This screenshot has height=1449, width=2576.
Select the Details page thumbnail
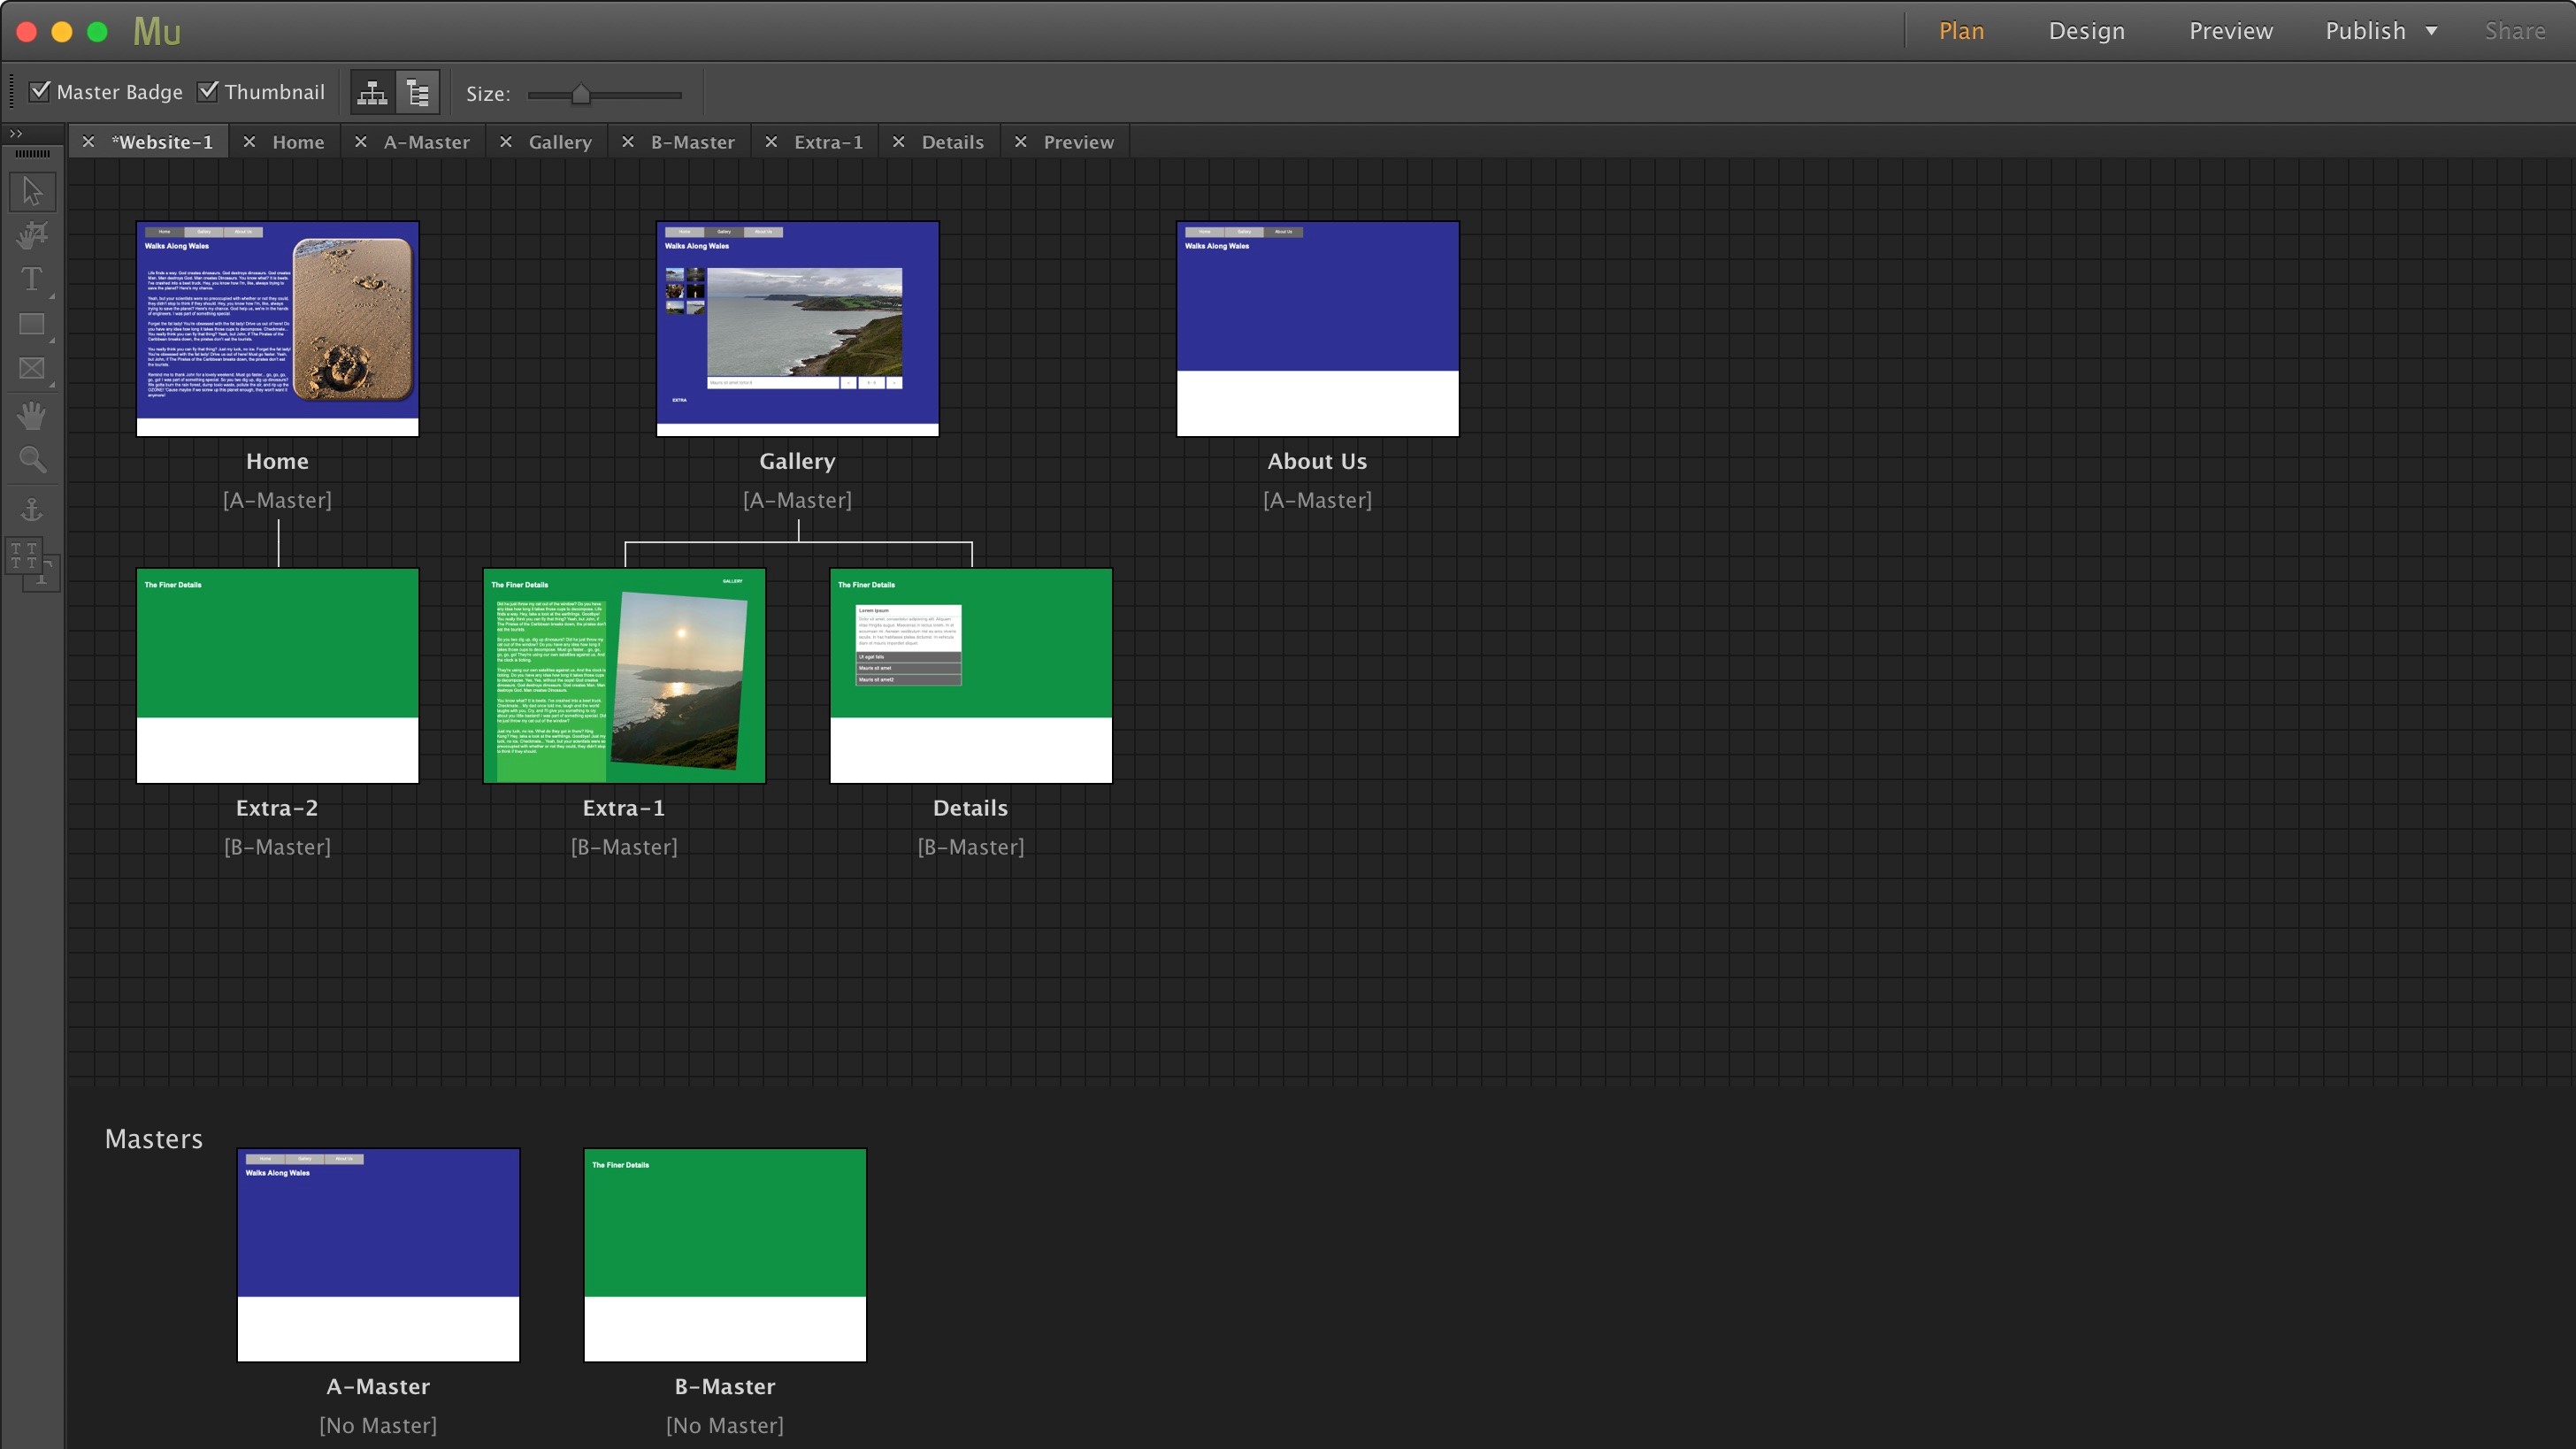971,676
